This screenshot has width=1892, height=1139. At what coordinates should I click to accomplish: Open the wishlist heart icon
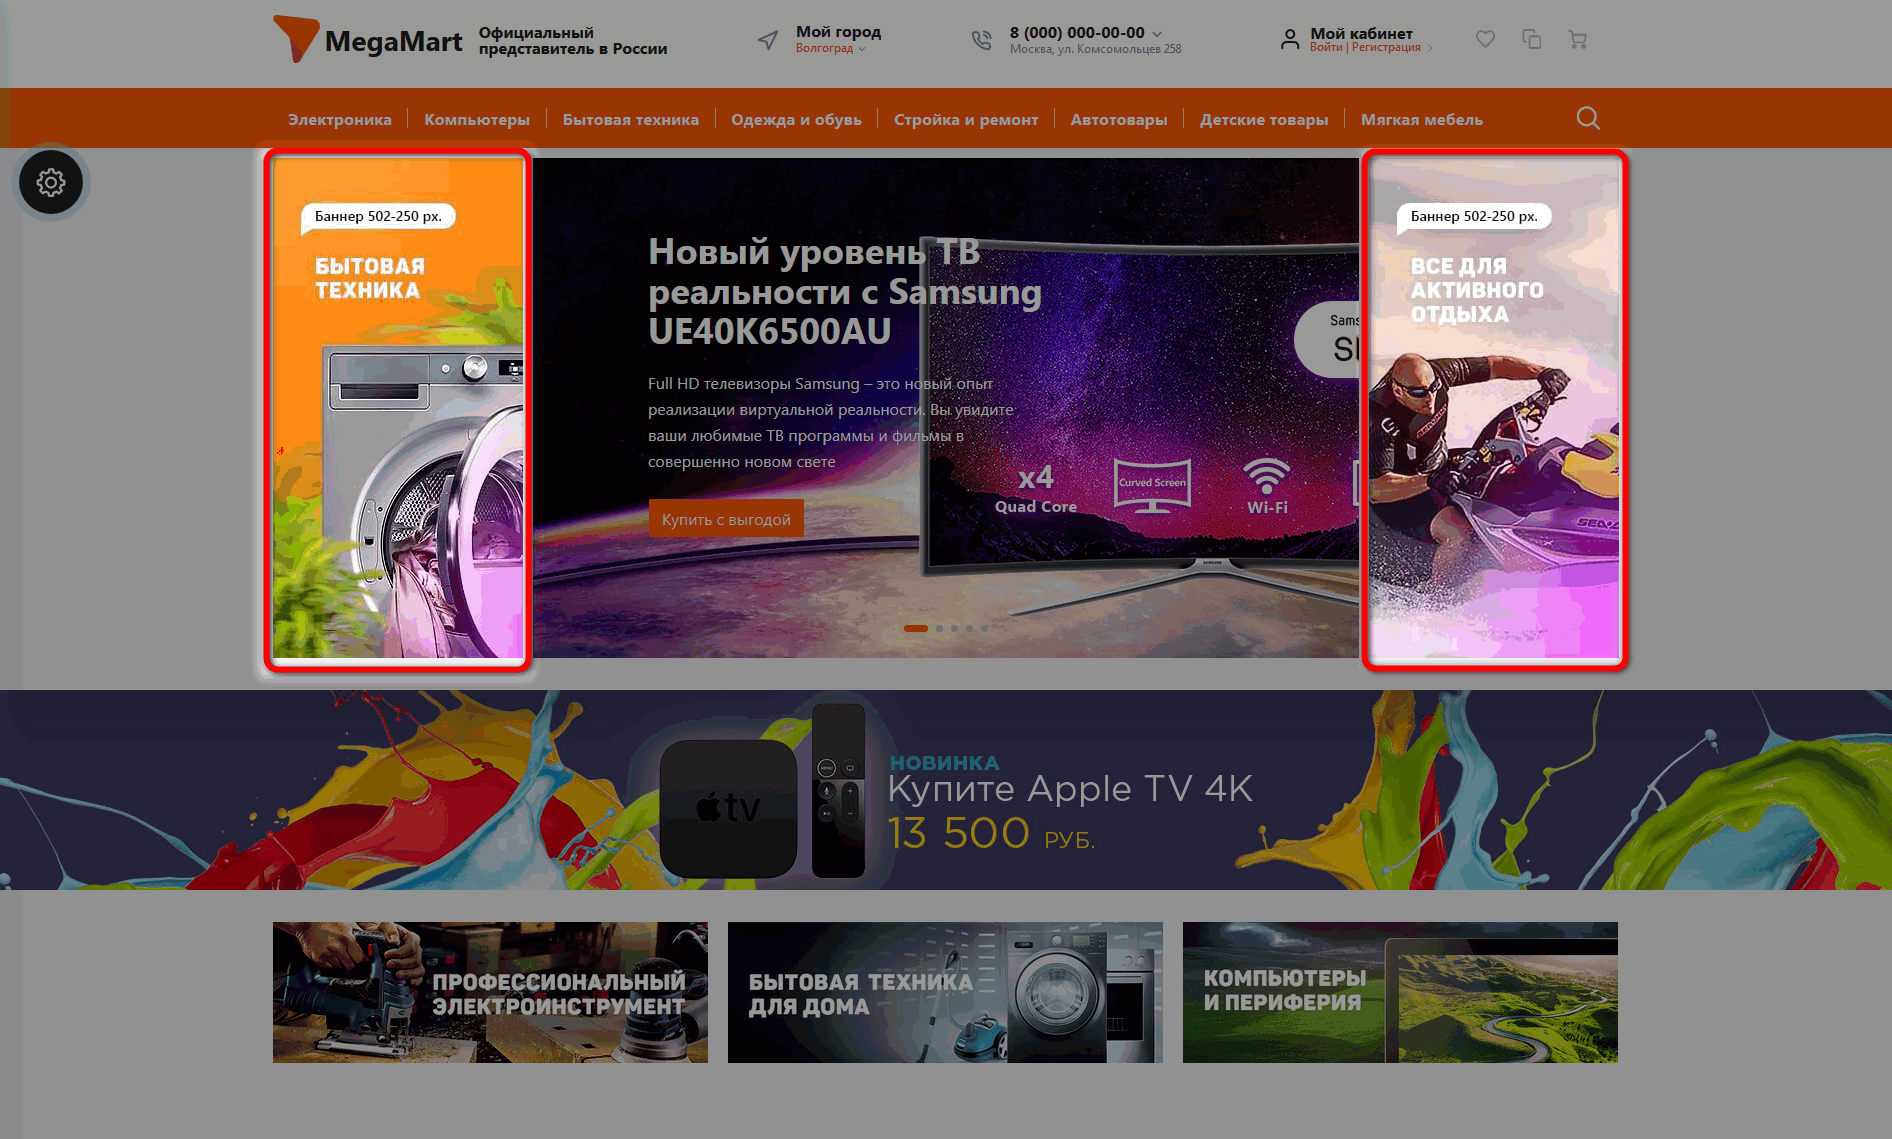coord(1485,39)
